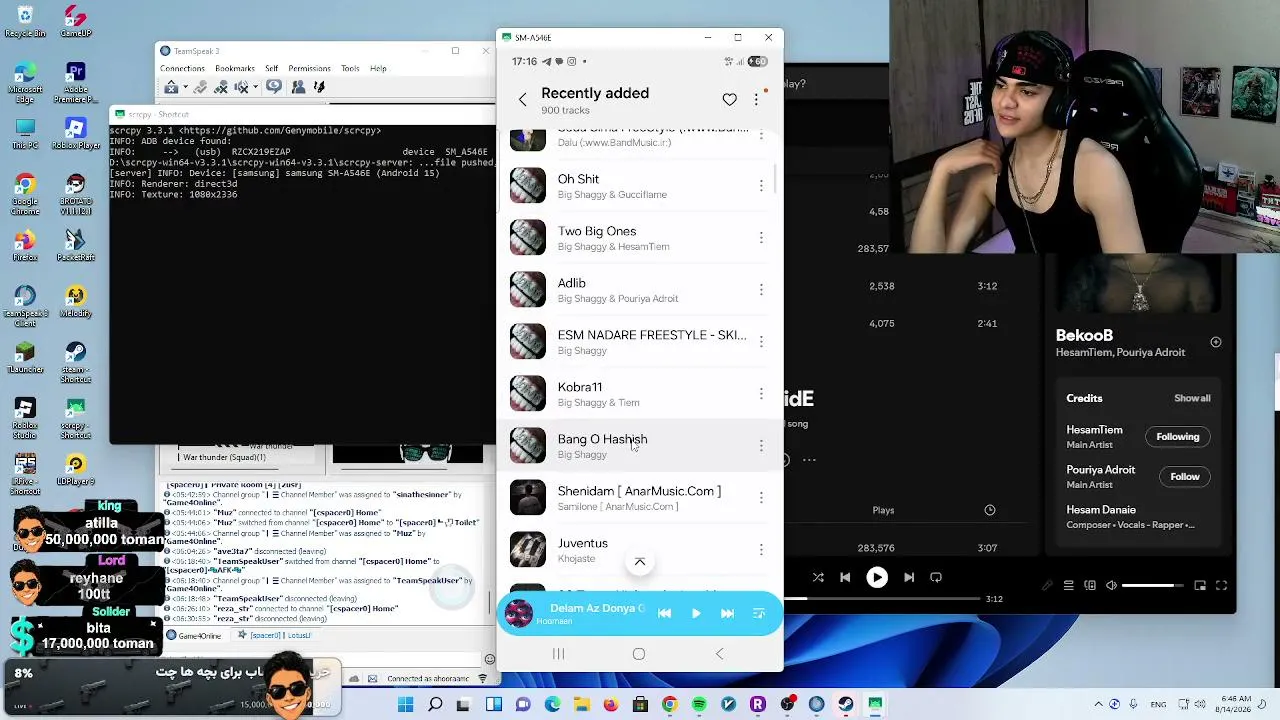This screenshot has height=720, width=1280.
Task: Show hidden system tray icons
Action: click(1099, 704)
